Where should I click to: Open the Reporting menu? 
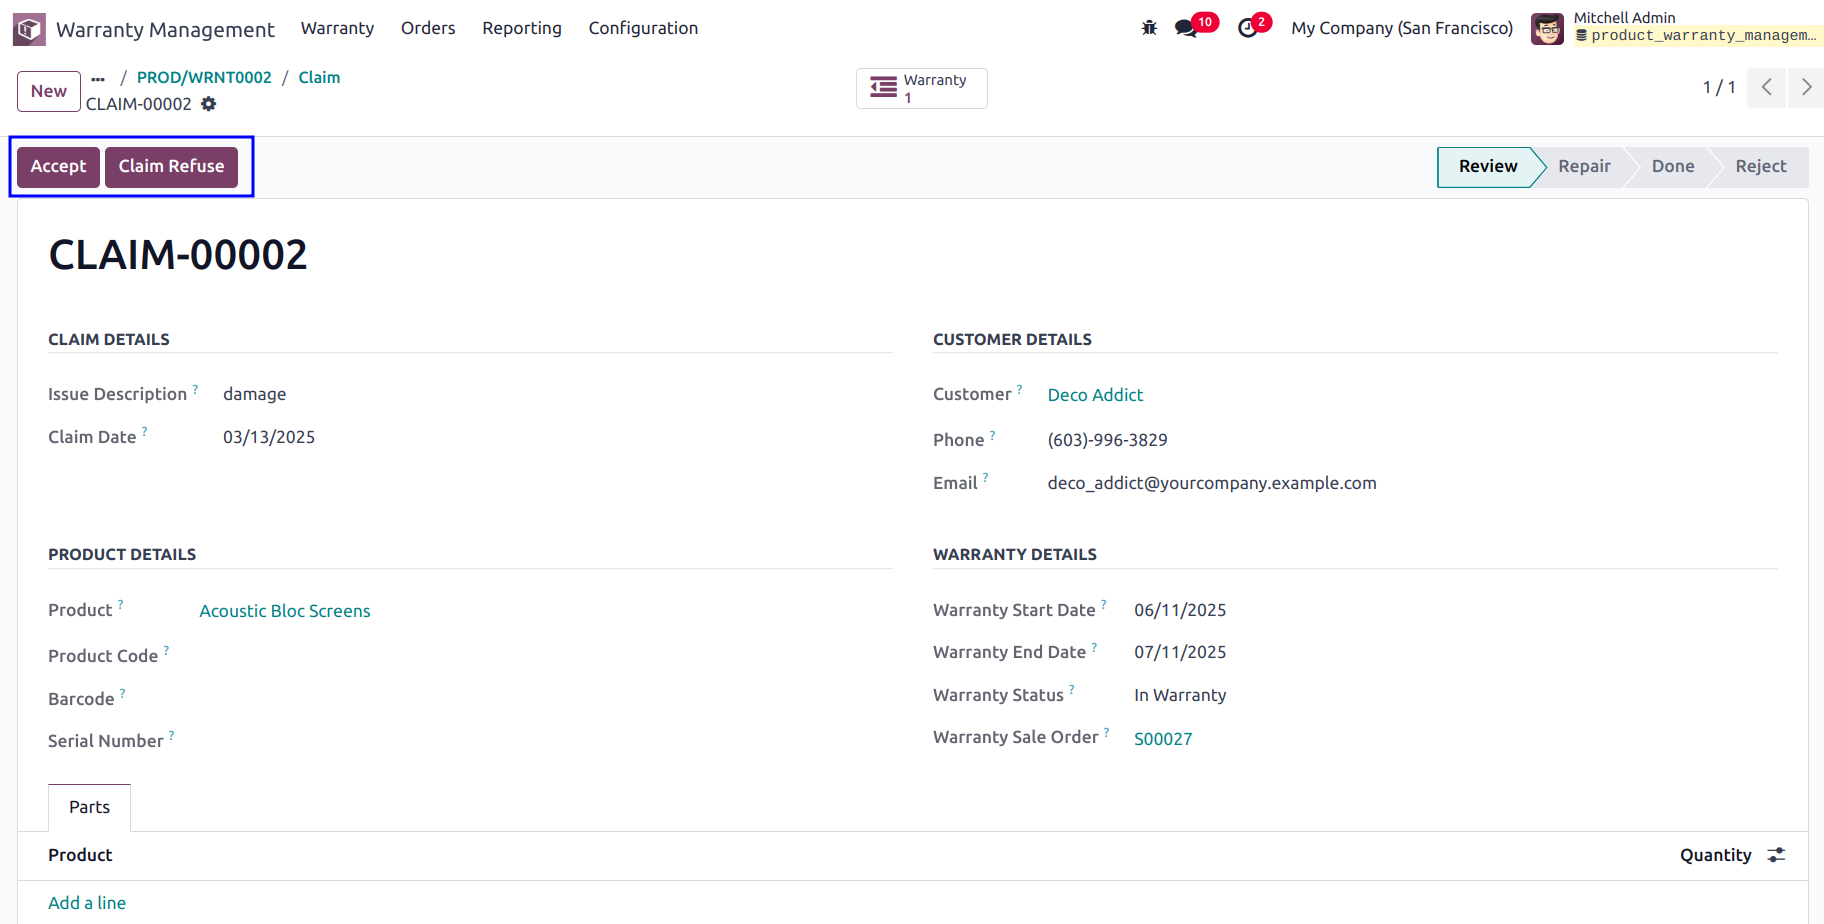click(522, 28)
